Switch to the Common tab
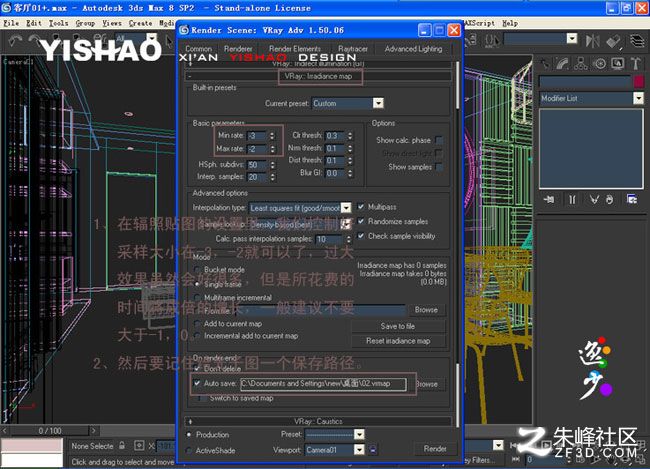The height and width of the screenshot is (469, 650). tap(198, 49)
